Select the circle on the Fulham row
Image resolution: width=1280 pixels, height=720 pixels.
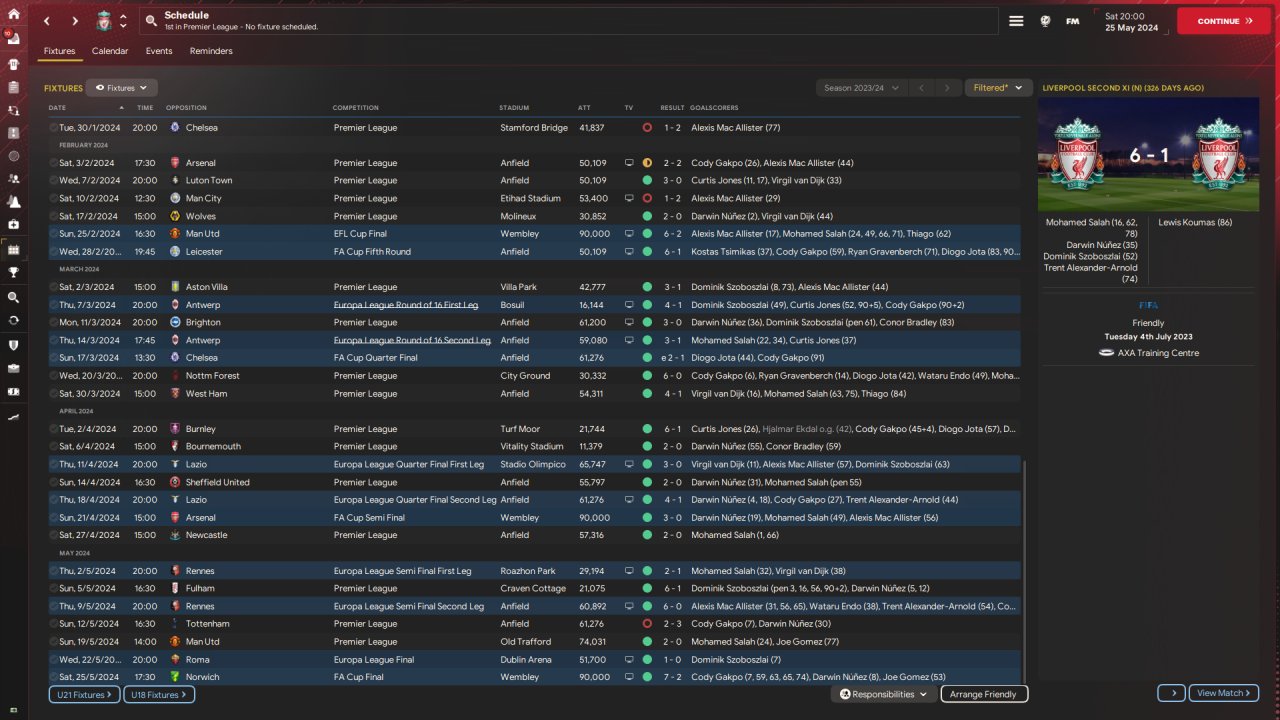(54, 588)
